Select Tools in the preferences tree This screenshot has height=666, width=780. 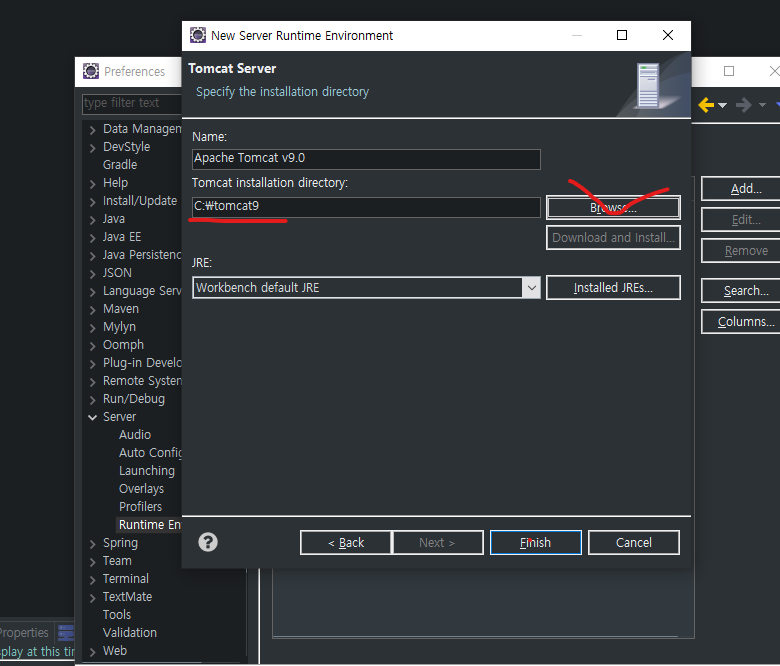(x=117, y=615)
